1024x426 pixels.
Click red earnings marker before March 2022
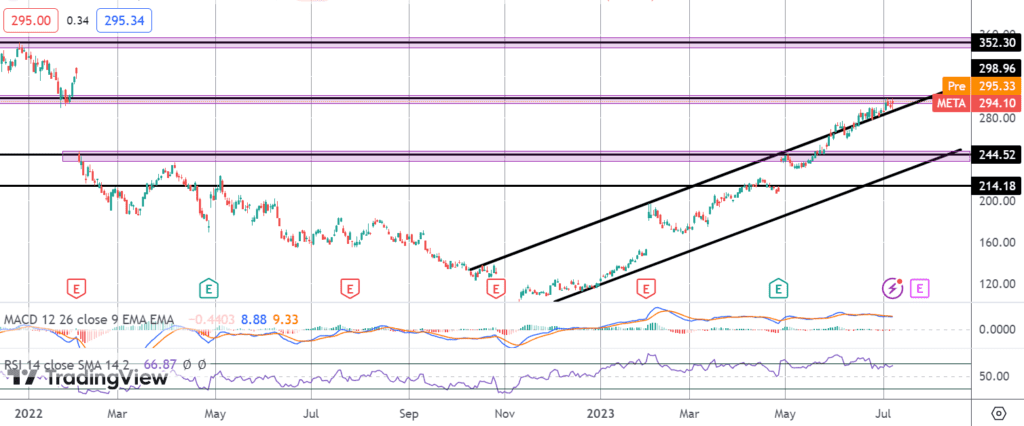click(x=75, y=288)
